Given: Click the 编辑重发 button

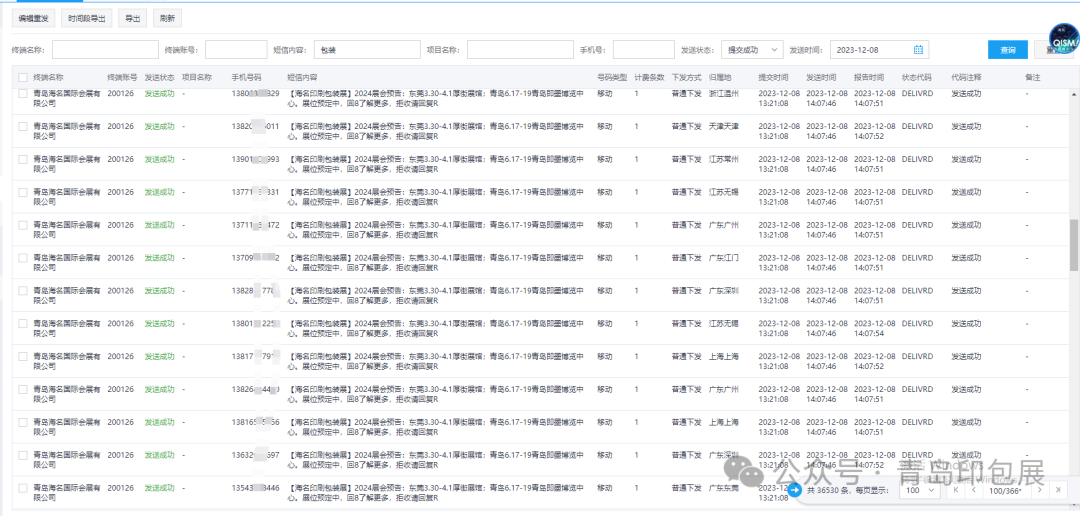Looking at the screenshot, I should pyautogui.click(x=33, y=18).
